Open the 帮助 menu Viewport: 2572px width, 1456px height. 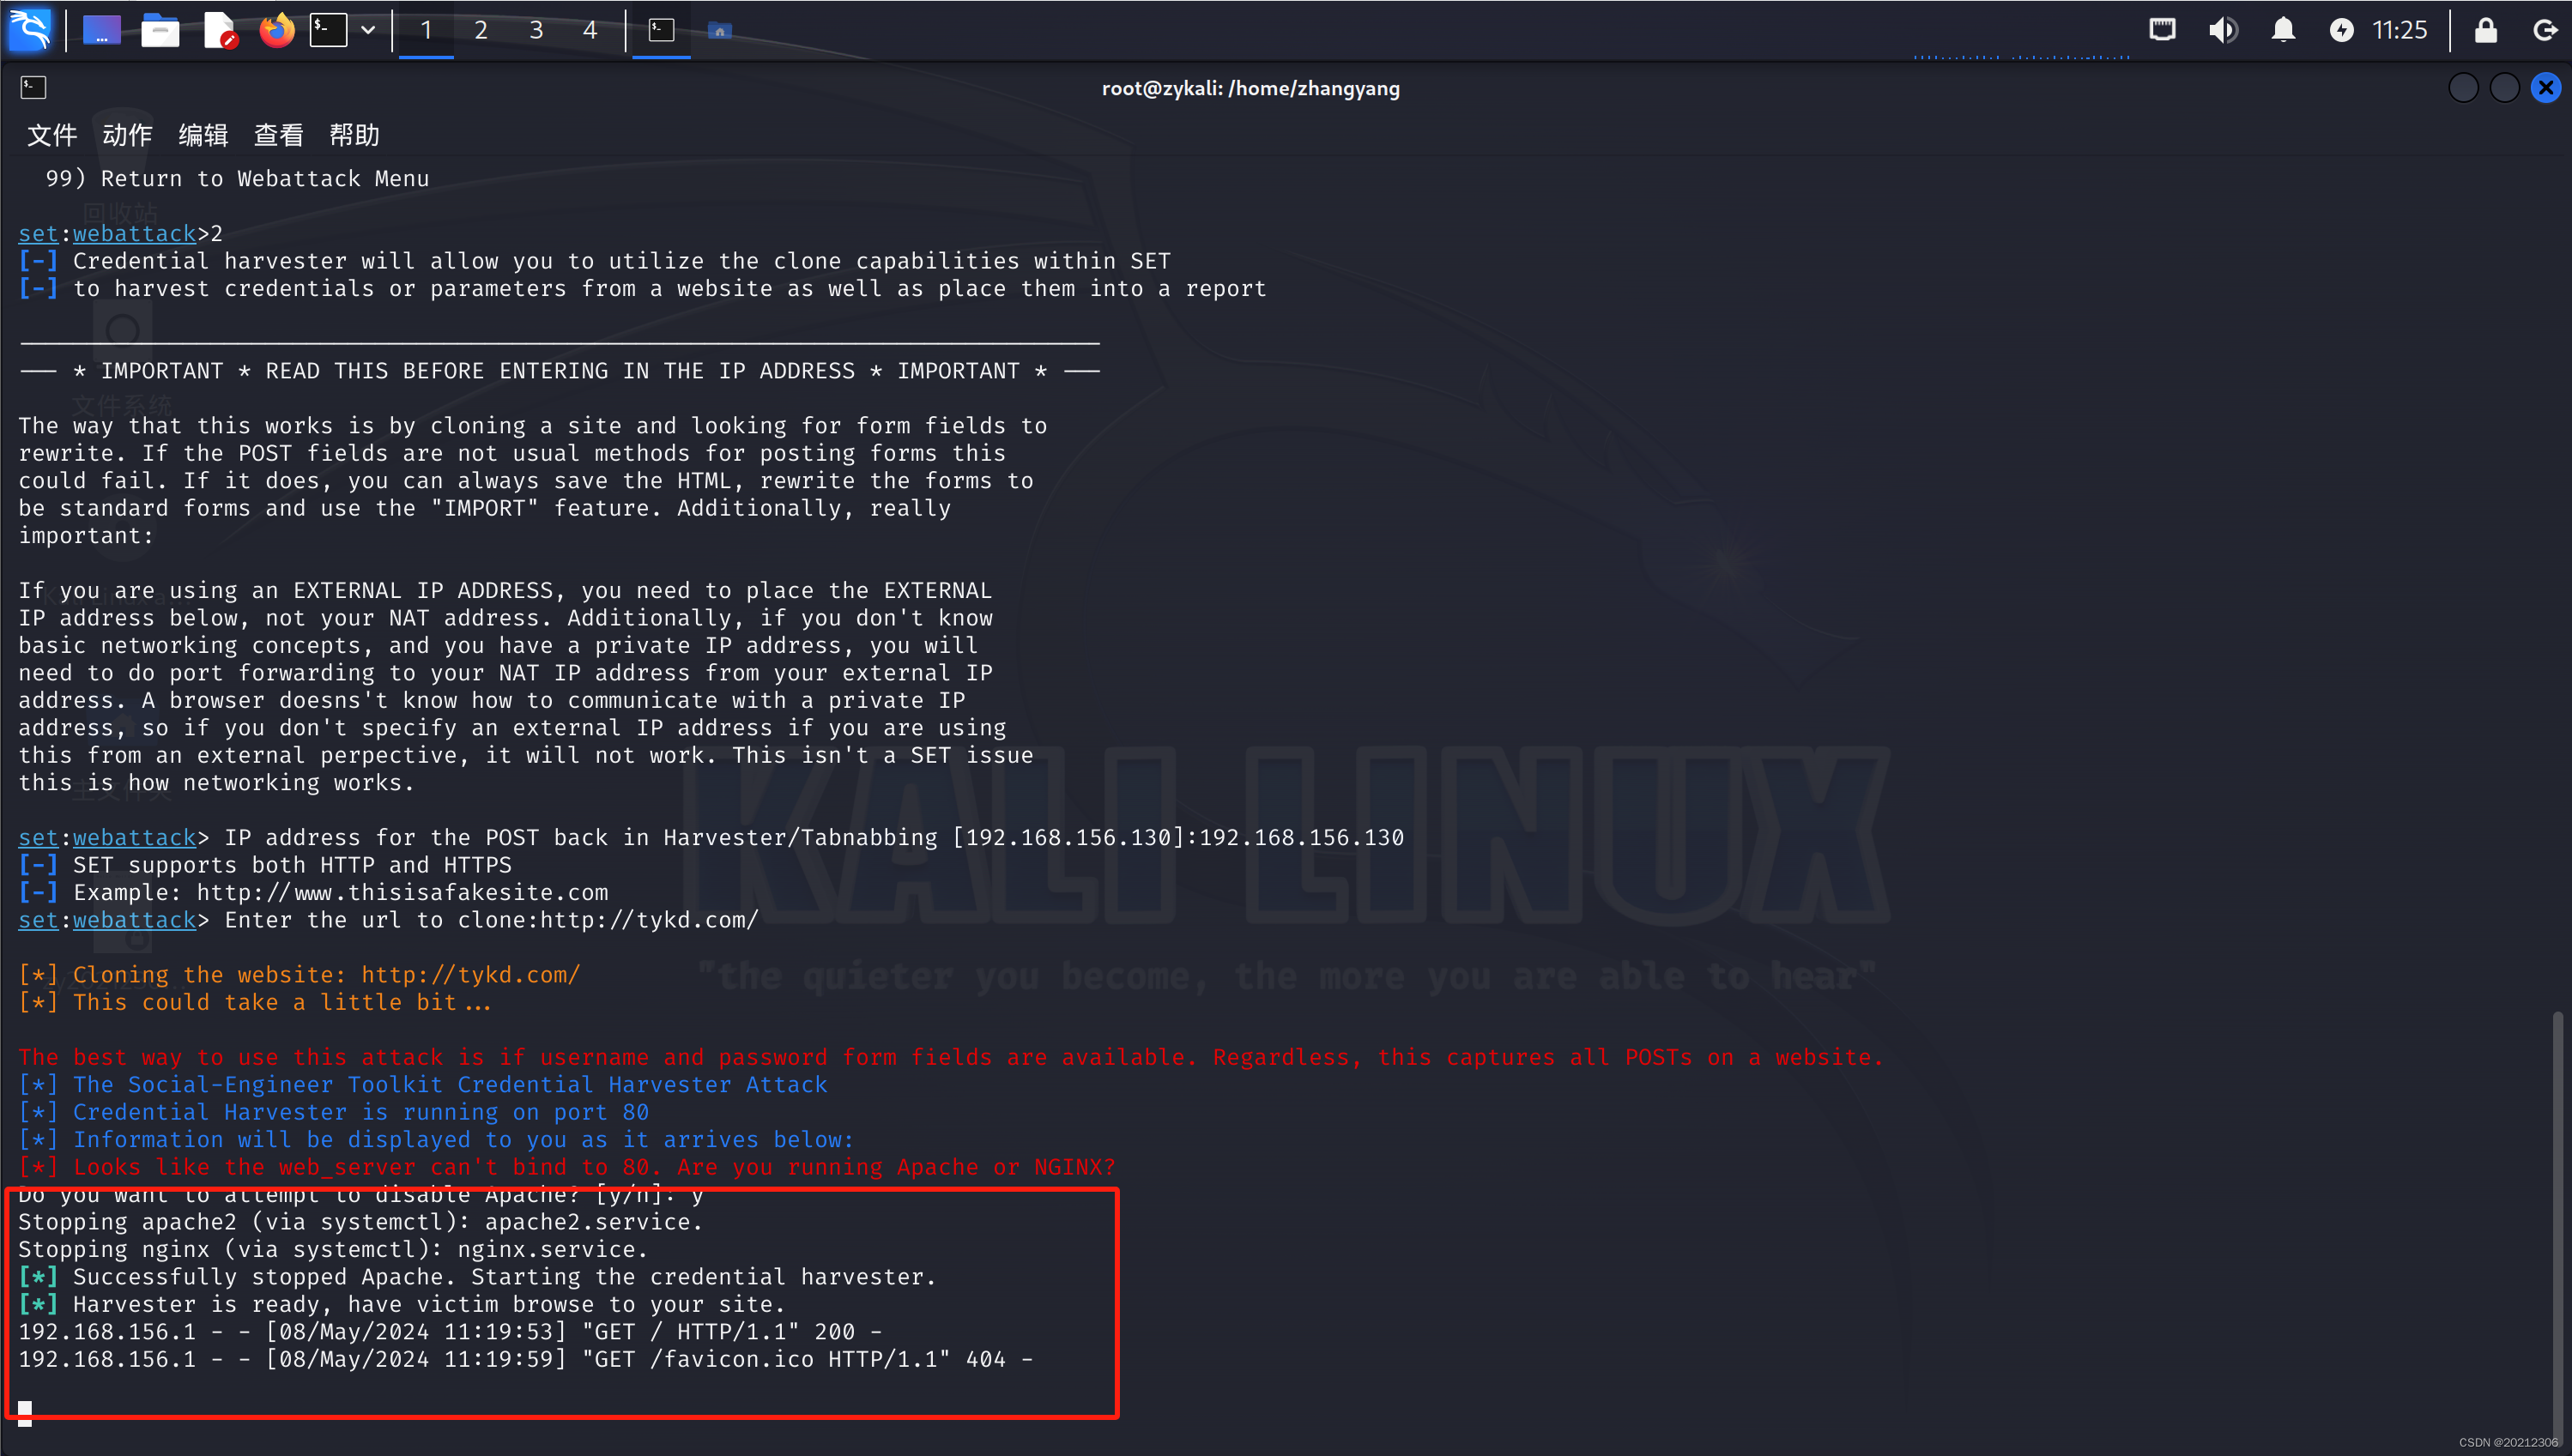354,135
